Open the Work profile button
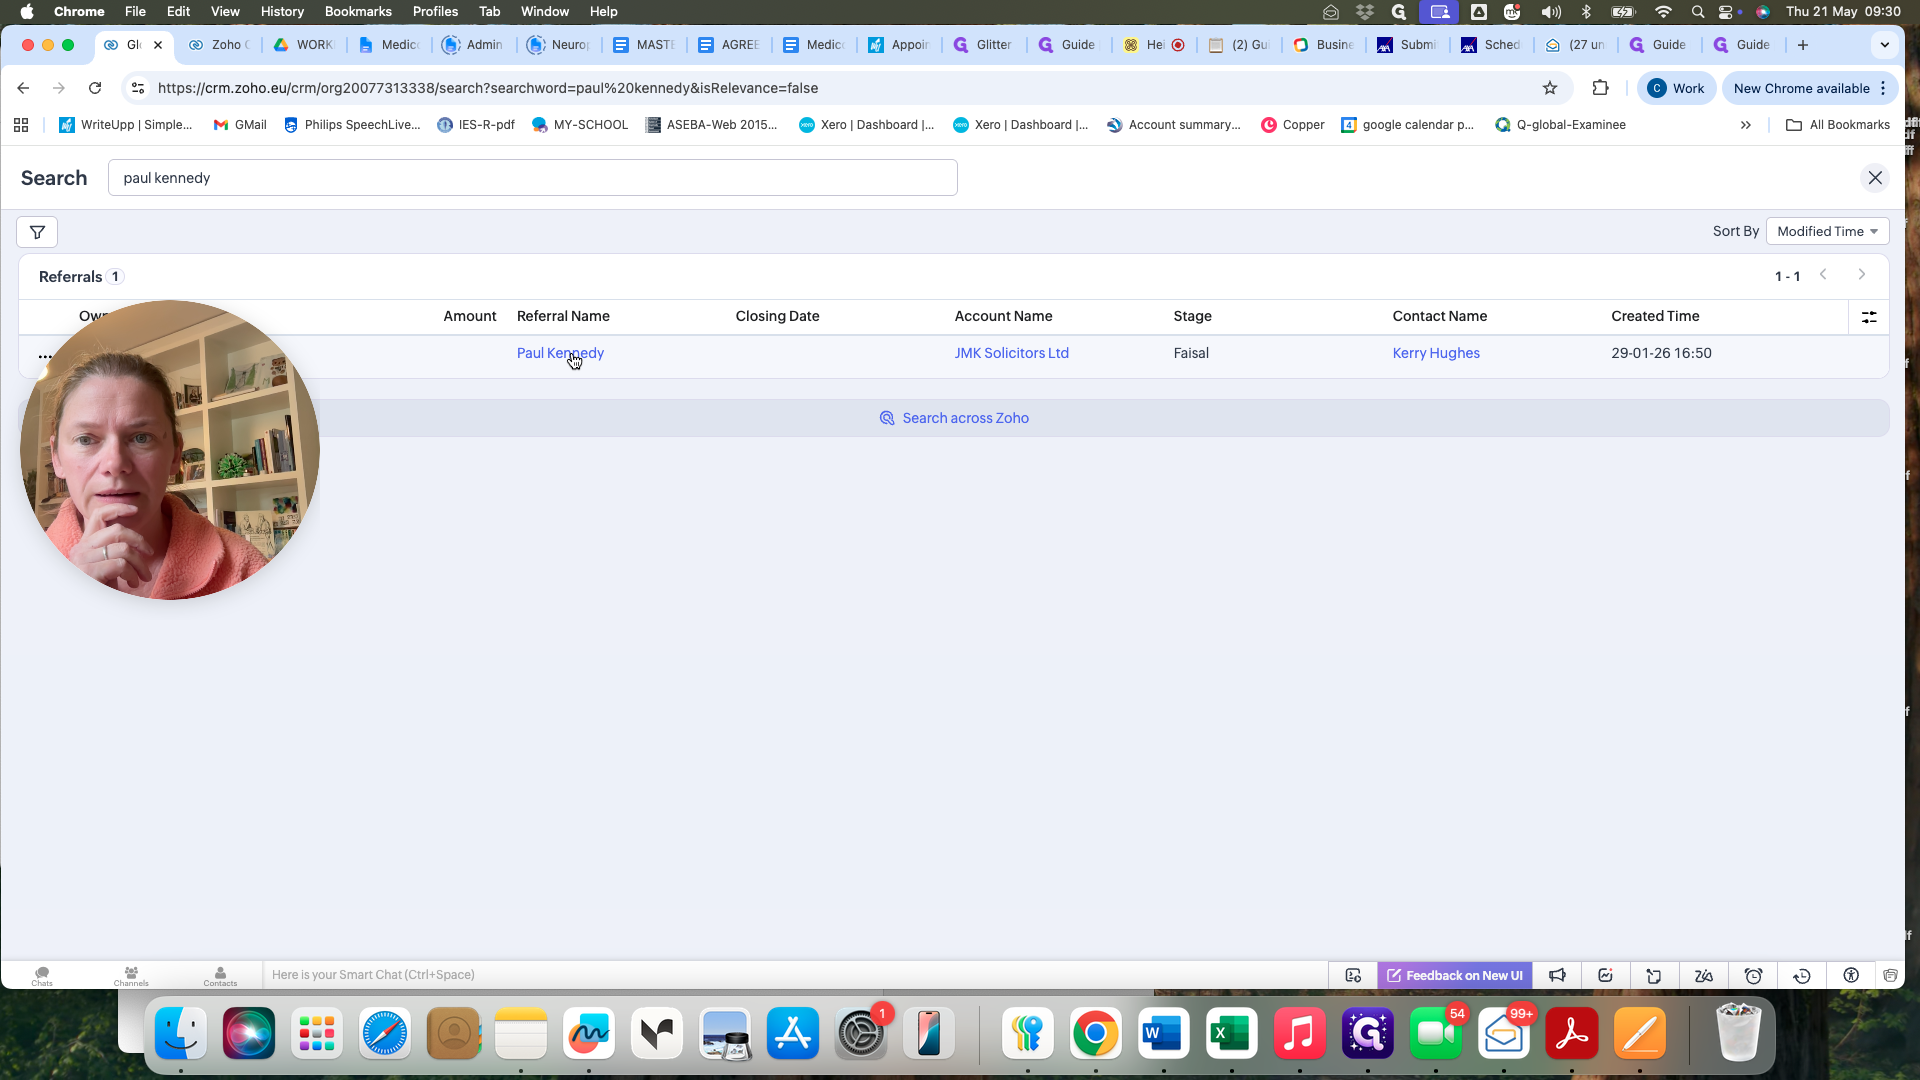Image resolution: width=1920 pixels, height=1080 pixels. tap(1676, 88)
